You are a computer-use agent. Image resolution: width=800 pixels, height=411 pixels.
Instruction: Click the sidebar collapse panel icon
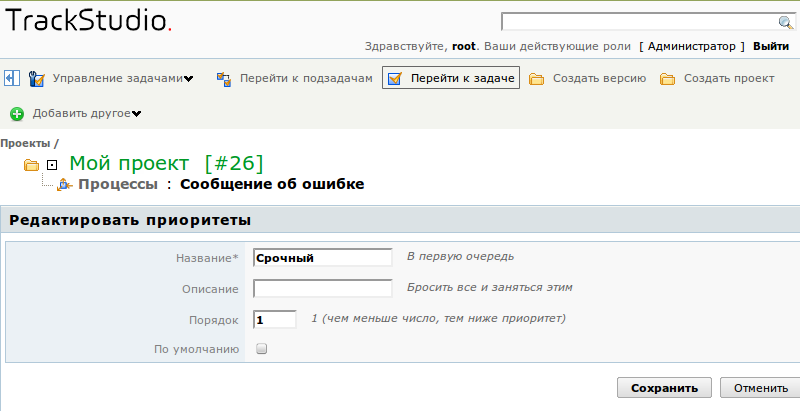[11, 78]
